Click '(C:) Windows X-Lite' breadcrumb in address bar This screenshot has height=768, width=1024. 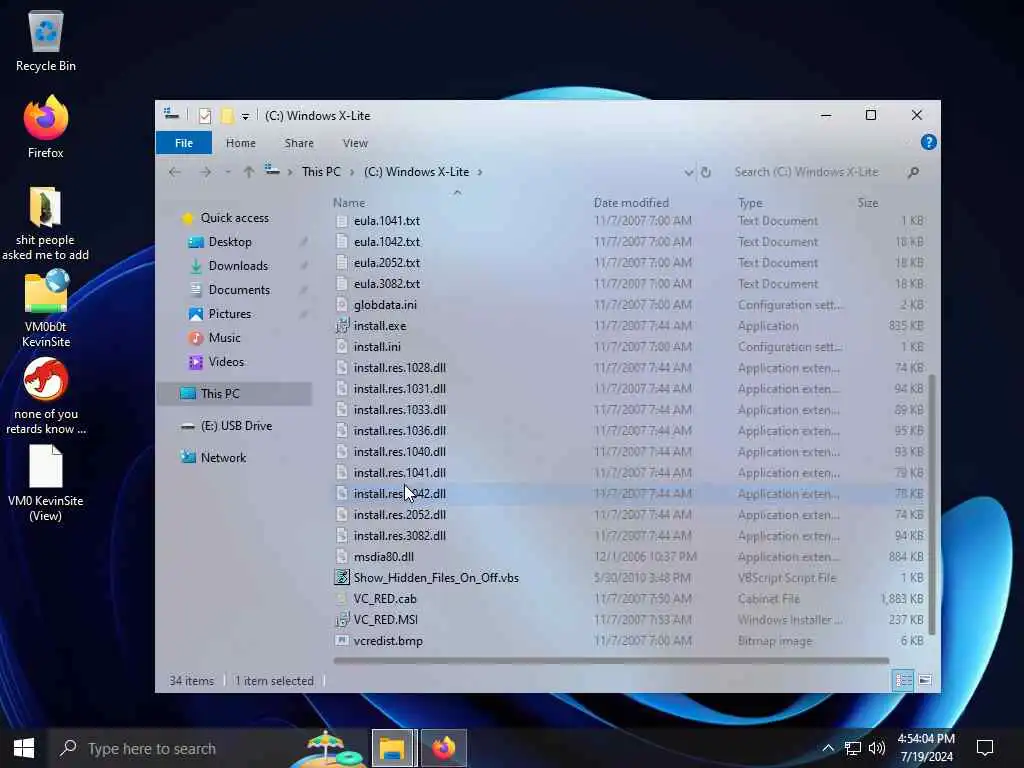[416, 172]
